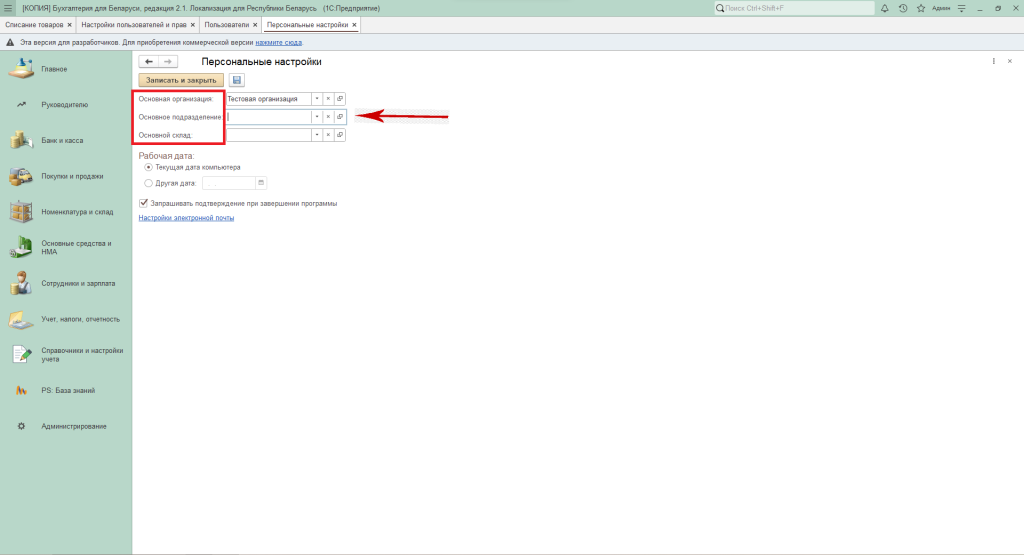Select Текущая дата компьютера radio option
1024x555 pixels.
149,167
